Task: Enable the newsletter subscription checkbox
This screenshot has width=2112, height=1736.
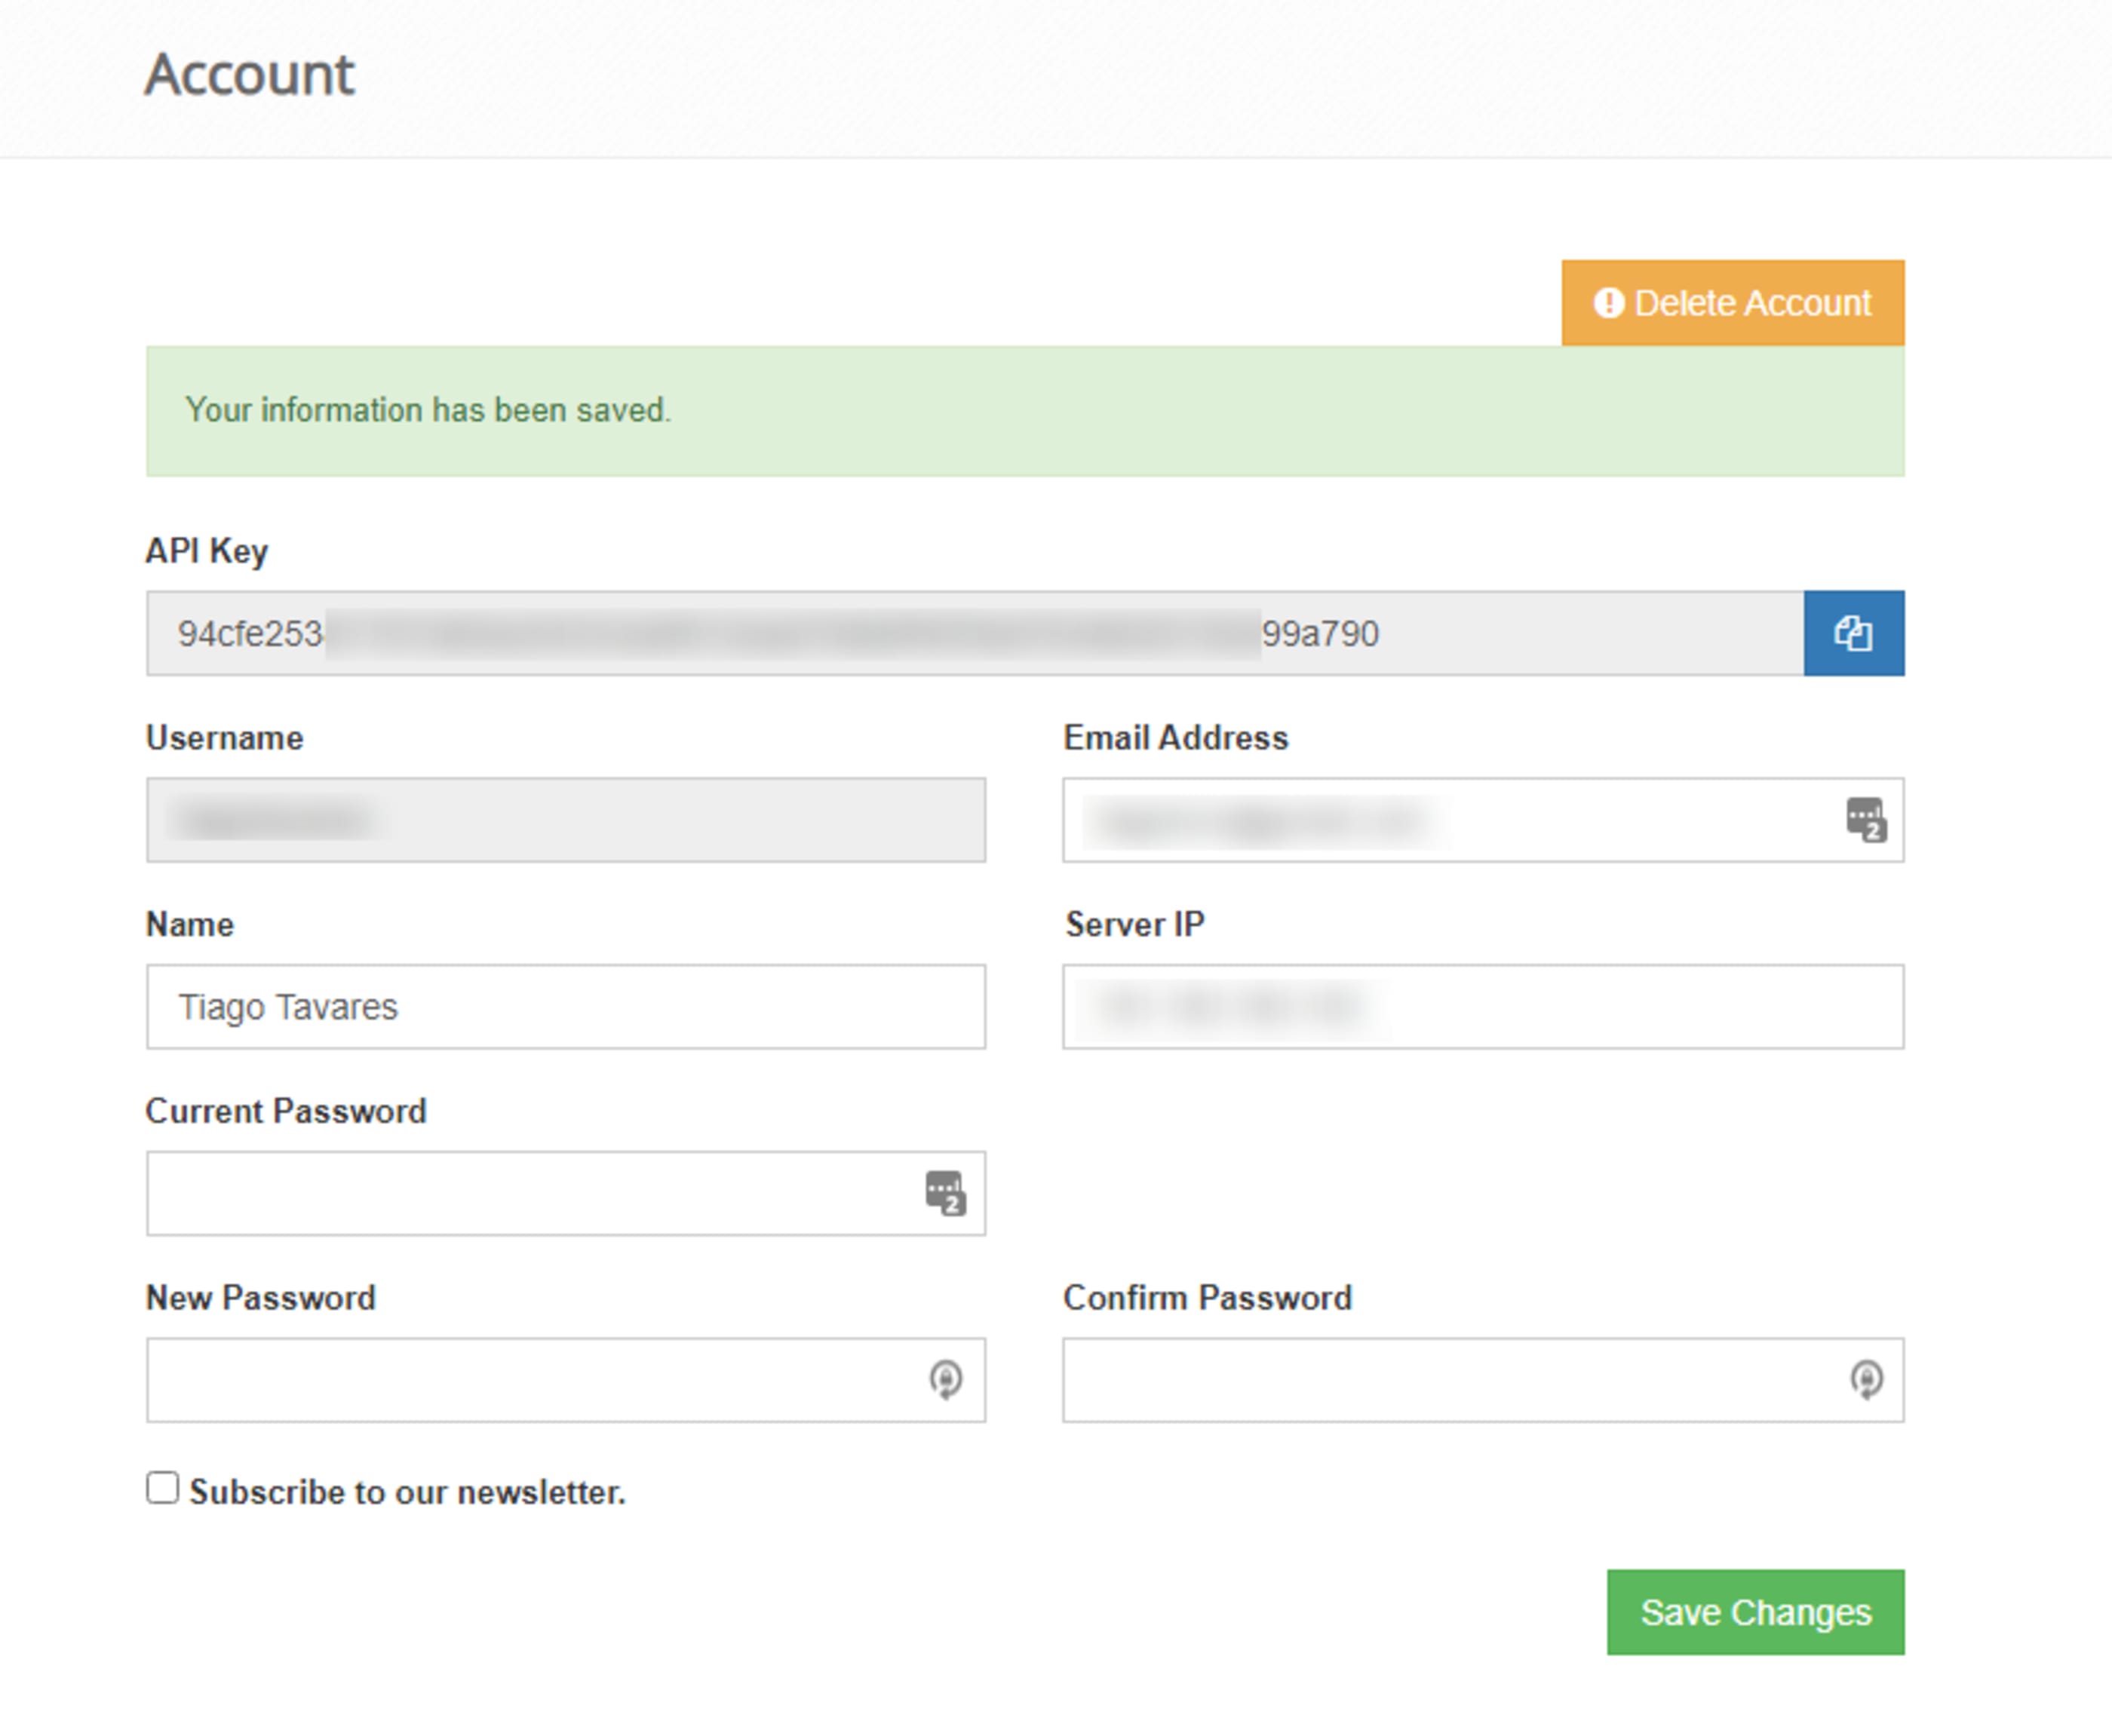Action: click(162, 1488)
